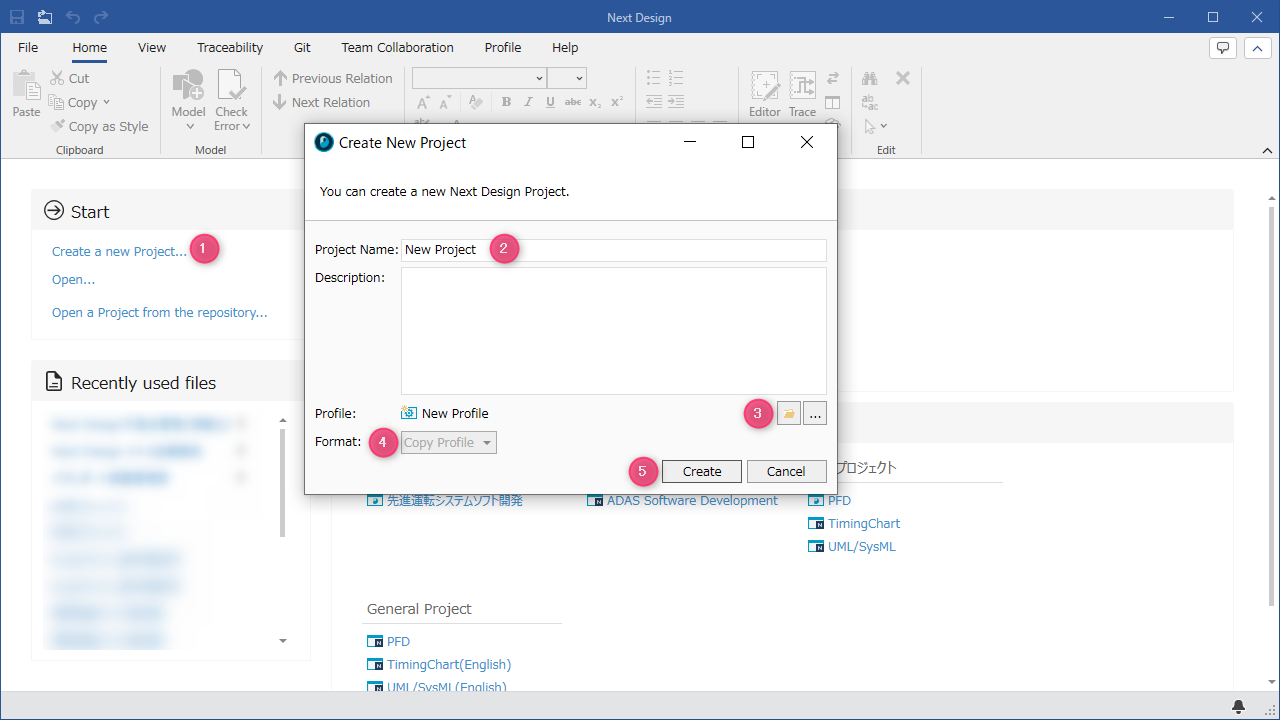Click the Trace icon in ribbon
The image size is (1280, 720).
802,85
